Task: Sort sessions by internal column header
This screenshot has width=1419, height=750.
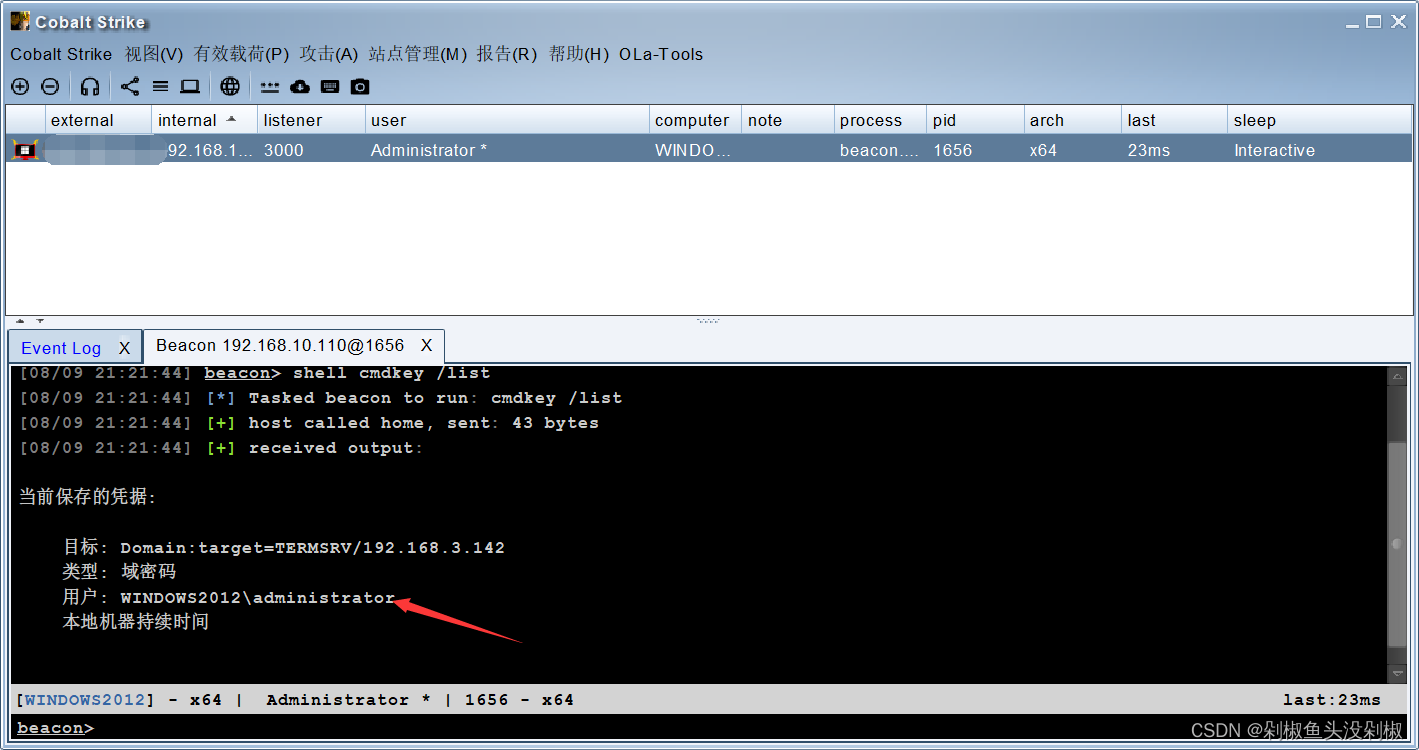Action: (x=205, y=120)
